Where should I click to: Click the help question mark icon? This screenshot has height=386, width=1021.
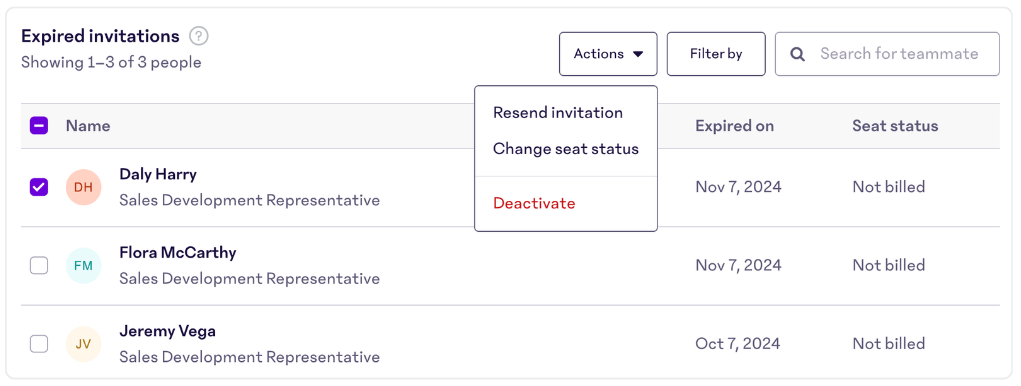pyautogui.click(x=199, y=36)
